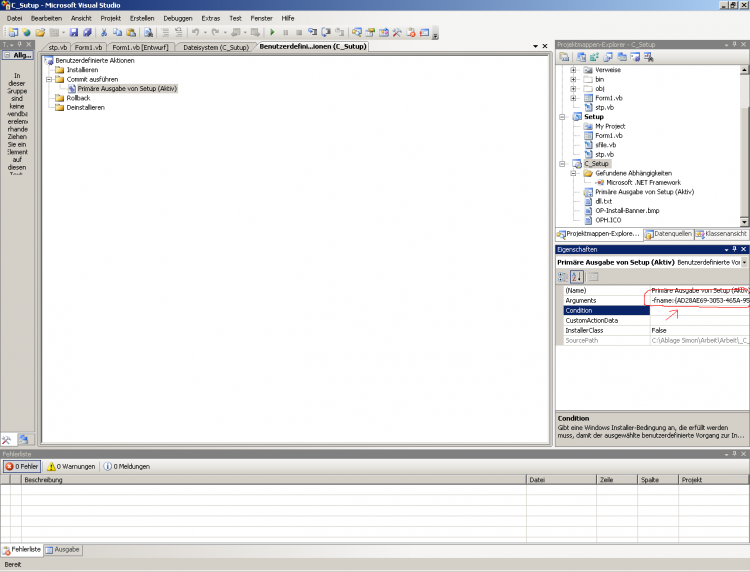Expand the obj folder node
The width and height of the screenshot is (750, 572).
573,88
